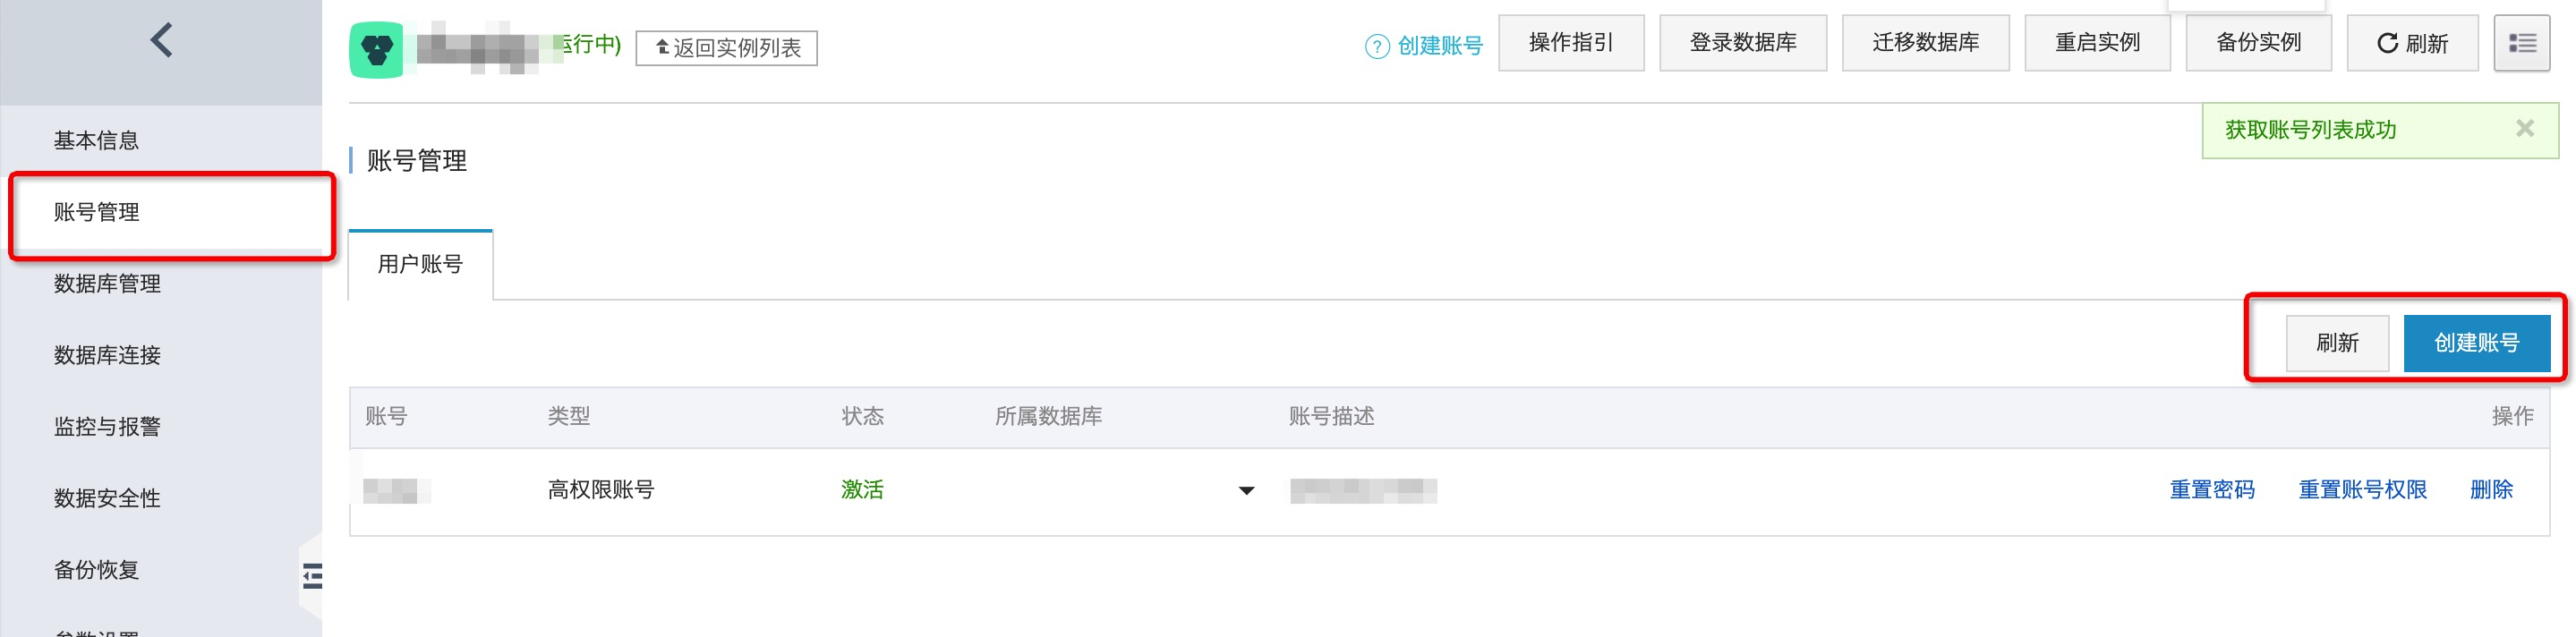Click 返回实例列表 button
This screenshot has width=2576, height=637.
click(x=726, y=48)
